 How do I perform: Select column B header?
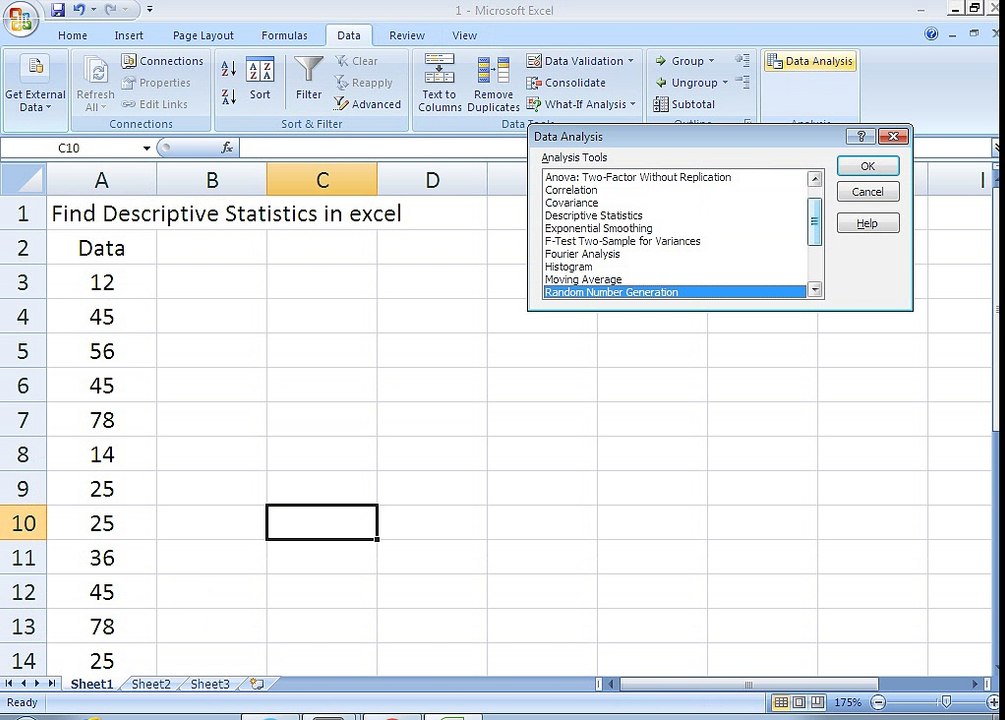[212, 180]
